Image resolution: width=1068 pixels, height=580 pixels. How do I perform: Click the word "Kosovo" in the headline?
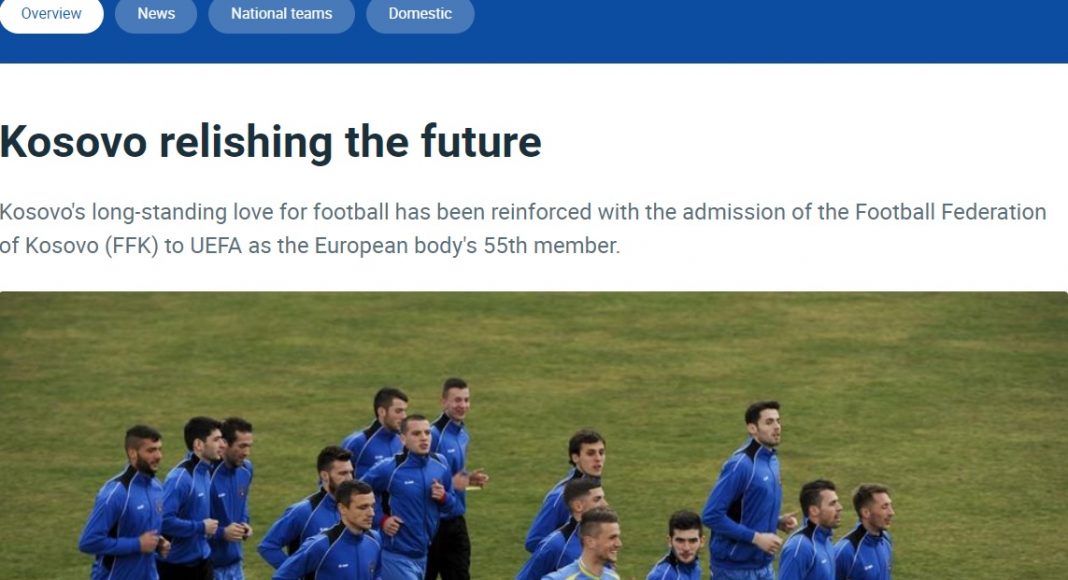point(73,142)
